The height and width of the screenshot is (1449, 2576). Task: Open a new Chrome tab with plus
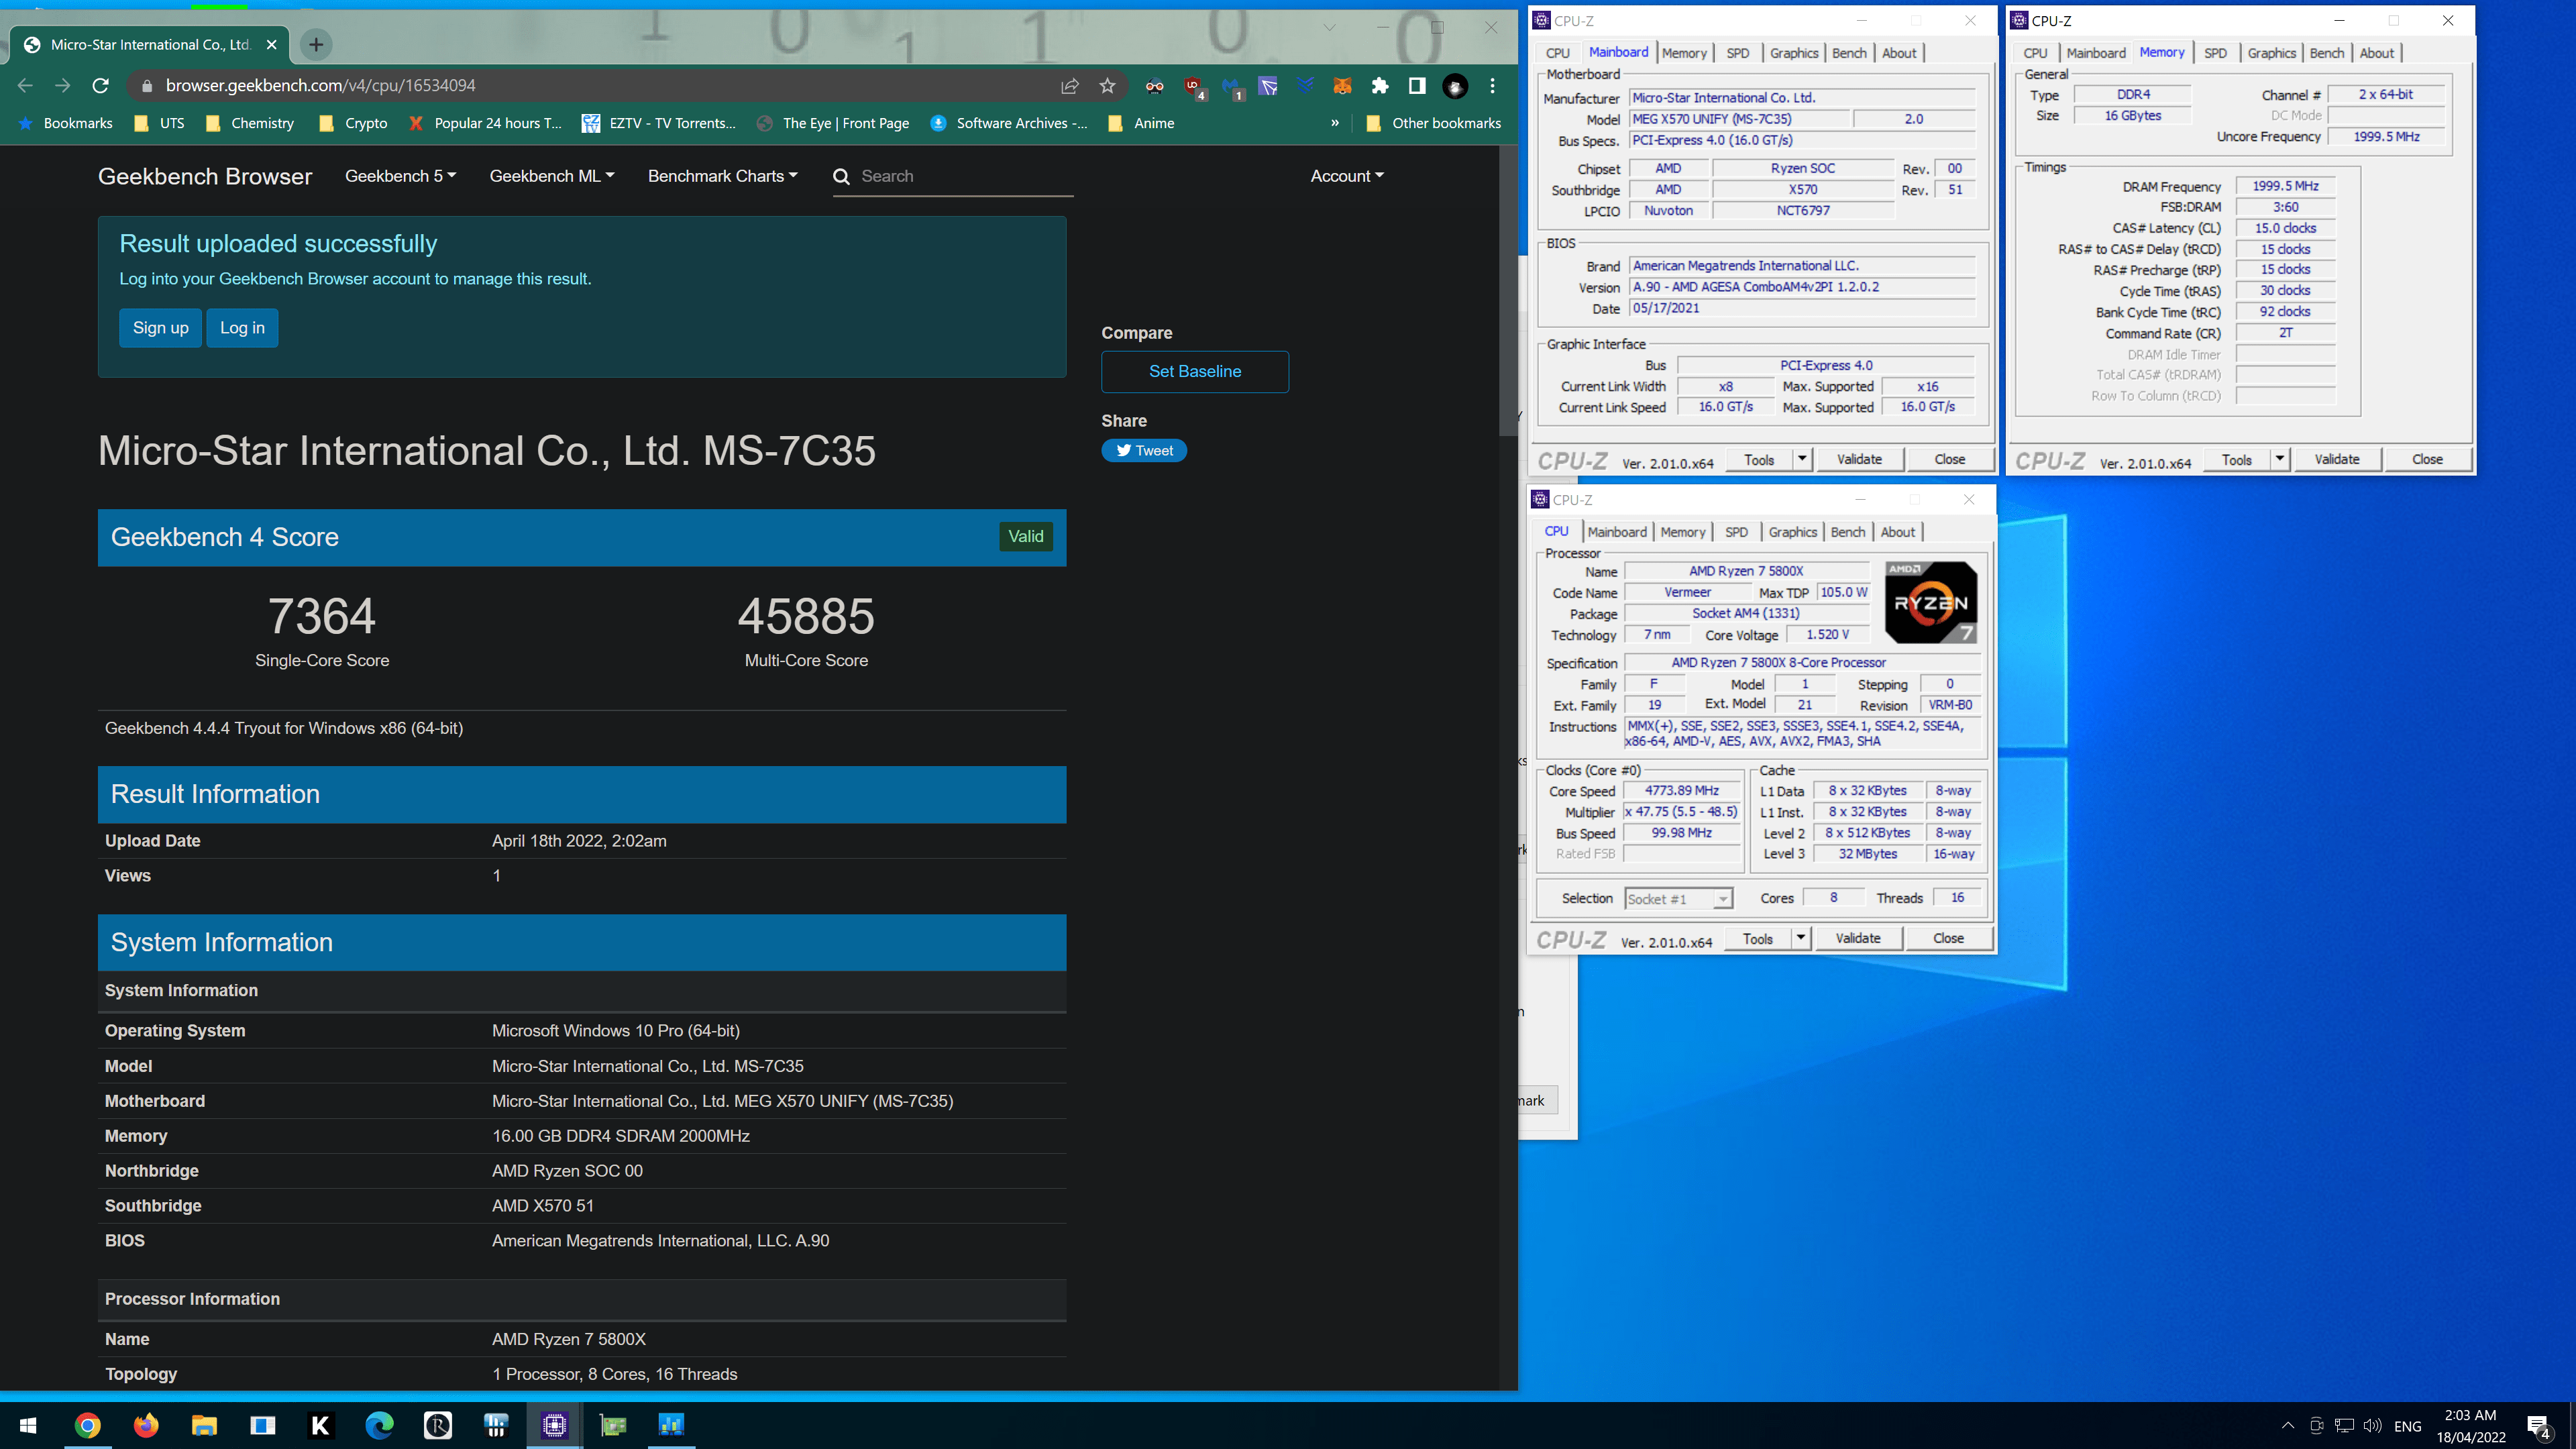click(x=316, y=44)
